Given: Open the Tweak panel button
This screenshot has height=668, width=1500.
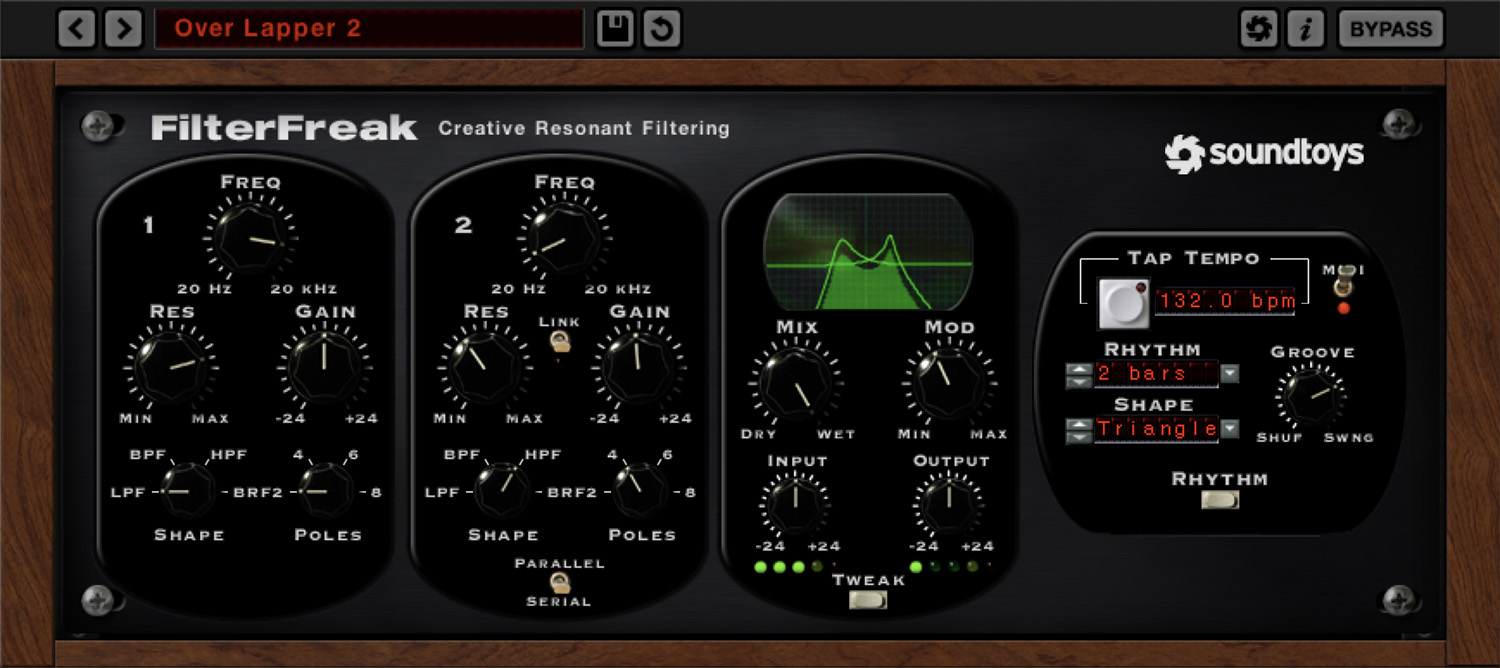Looking at the screenshot, I should (x=867, y=600).
